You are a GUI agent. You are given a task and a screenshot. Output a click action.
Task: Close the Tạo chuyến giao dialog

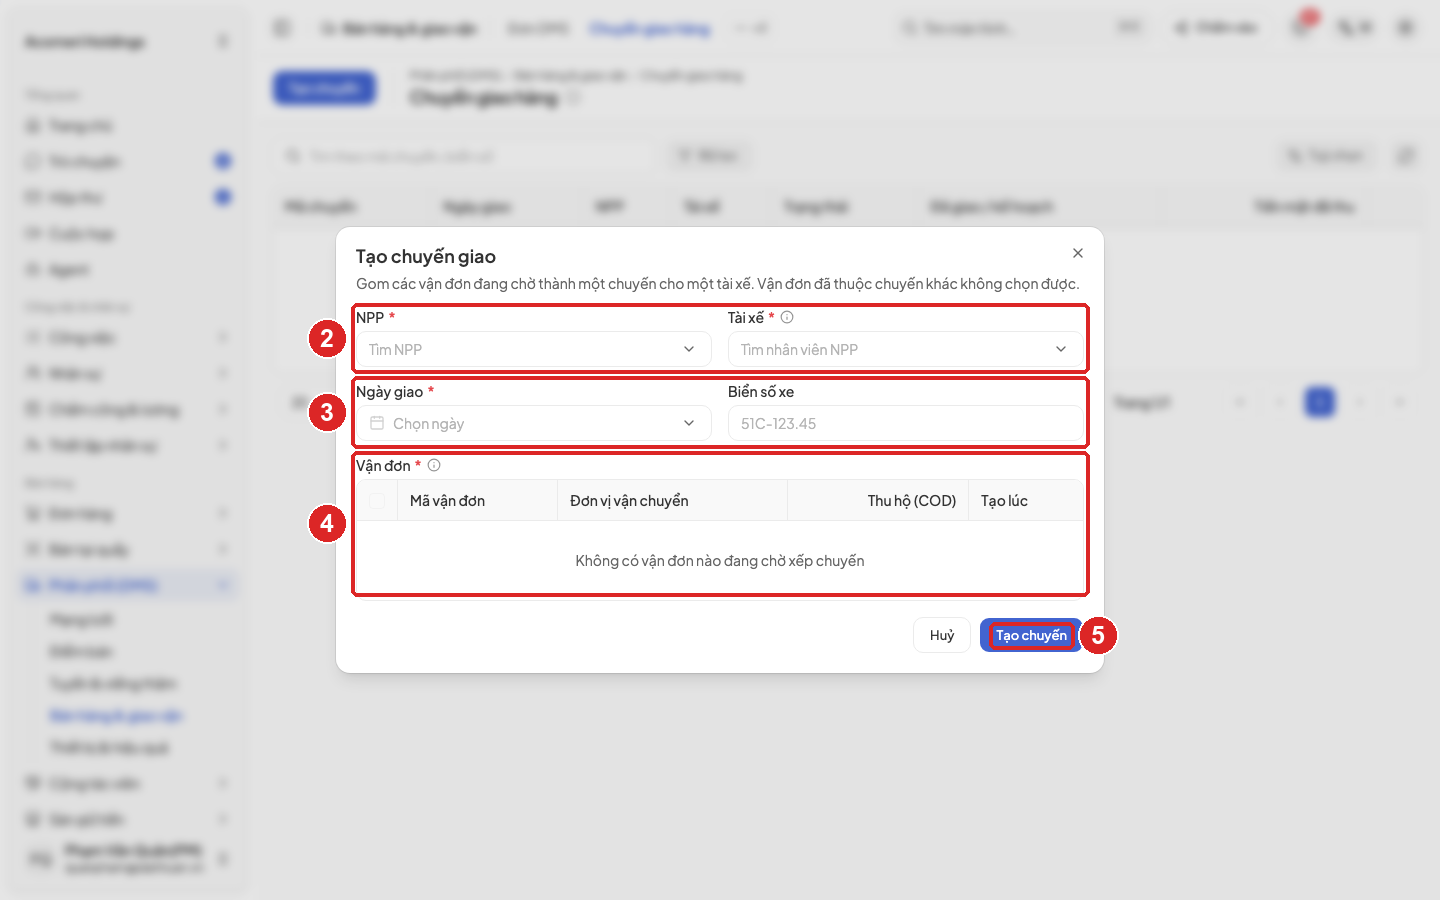pos(1078,253)
